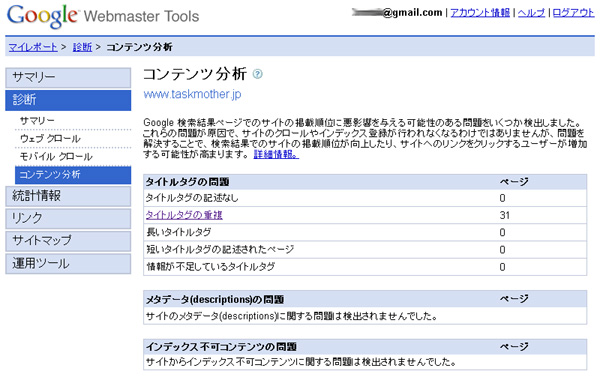This screenshot has height=383, width=600.
Task: Click the Google Webmaster Tools logo
Action: click(103, 16)
